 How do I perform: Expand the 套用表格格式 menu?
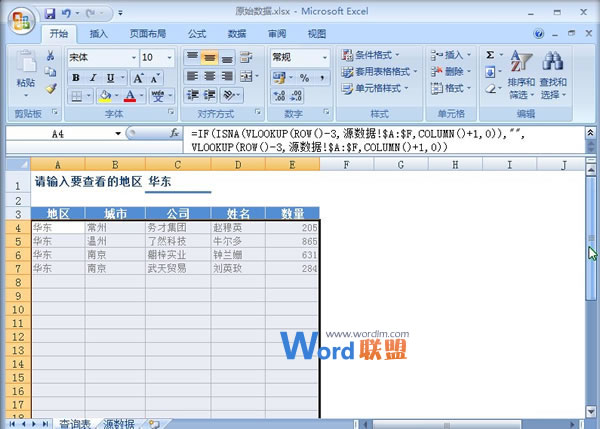pos(379,72)
